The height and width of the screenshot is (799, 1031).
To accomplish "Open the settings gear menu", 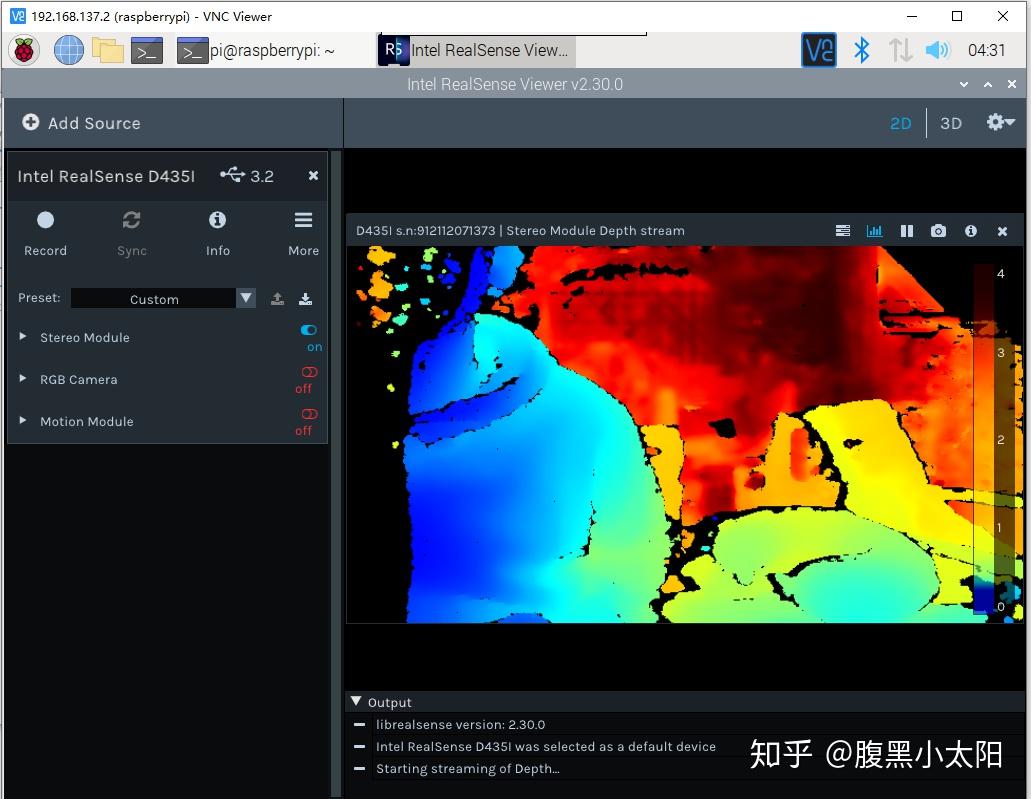I will click(996, 122).
